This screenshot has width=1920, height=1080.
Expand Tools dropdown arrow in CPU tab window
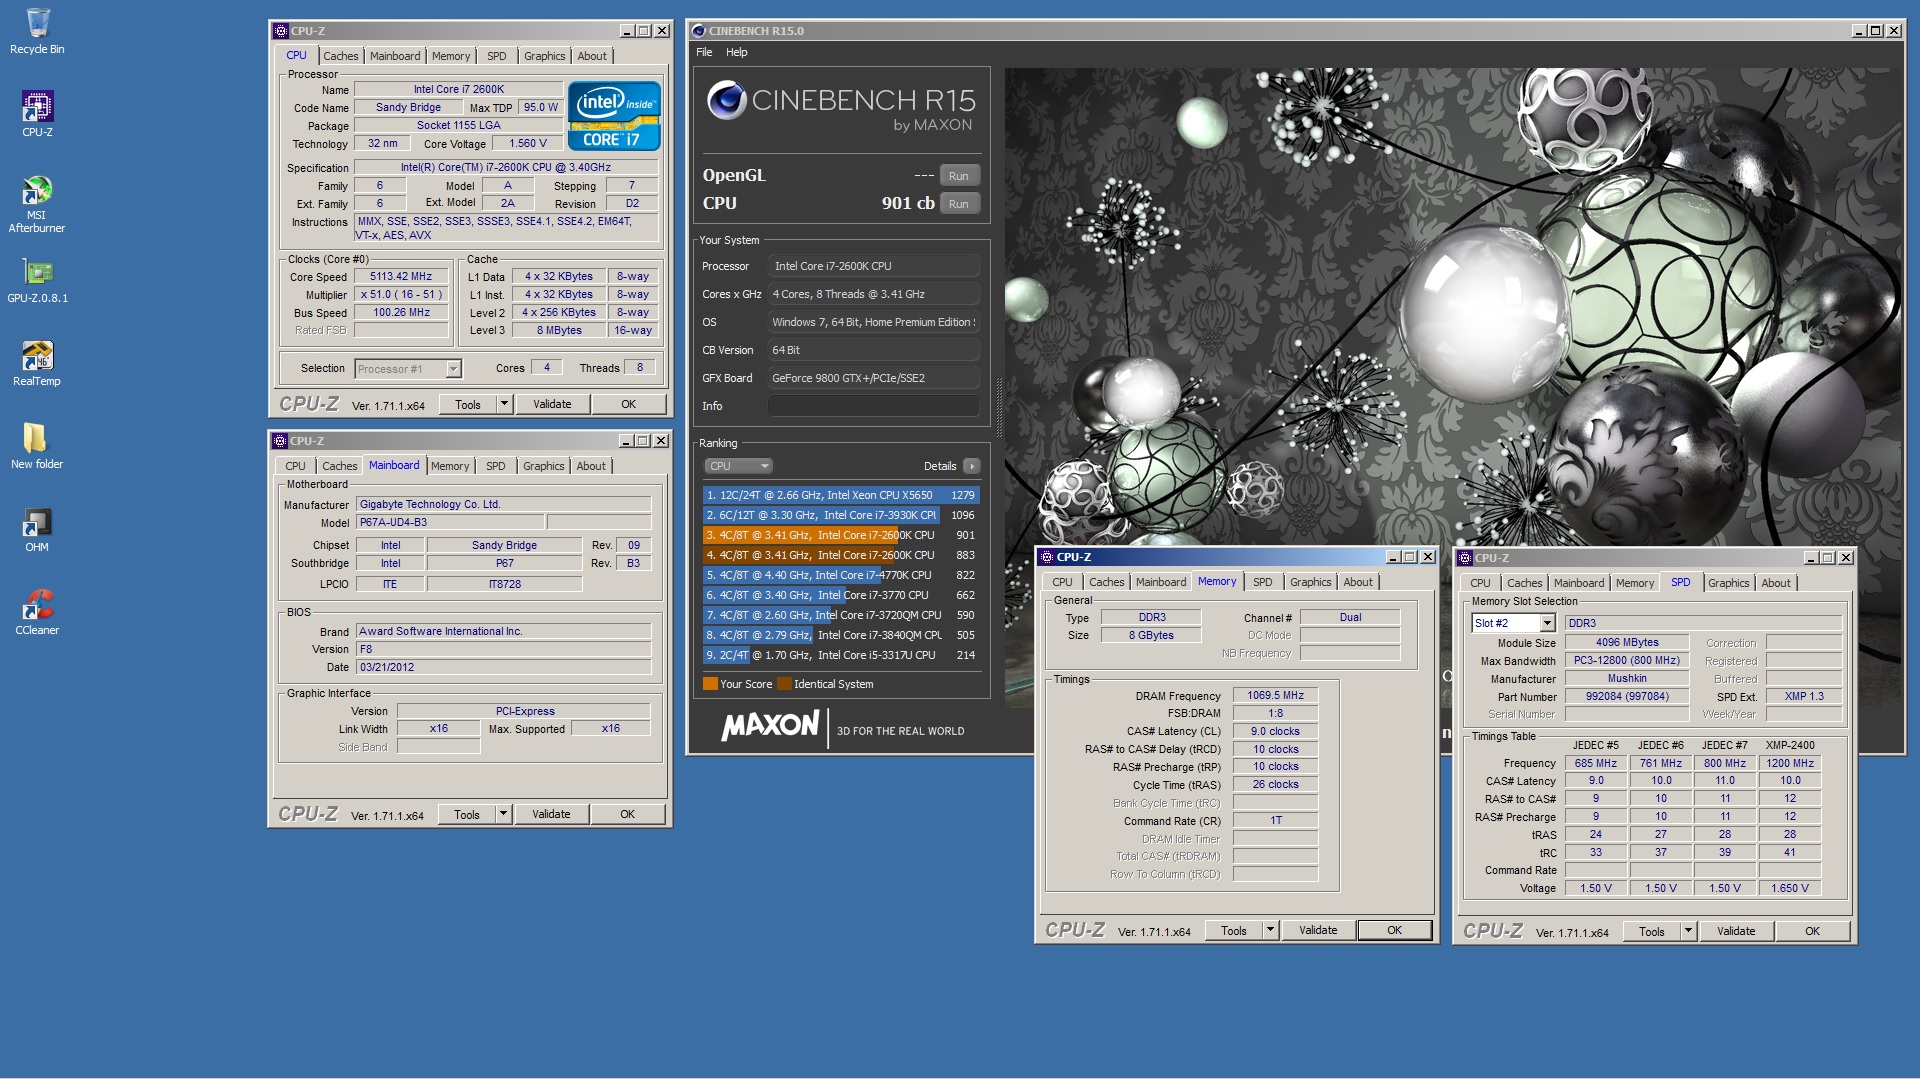click(x=504, y=404)
